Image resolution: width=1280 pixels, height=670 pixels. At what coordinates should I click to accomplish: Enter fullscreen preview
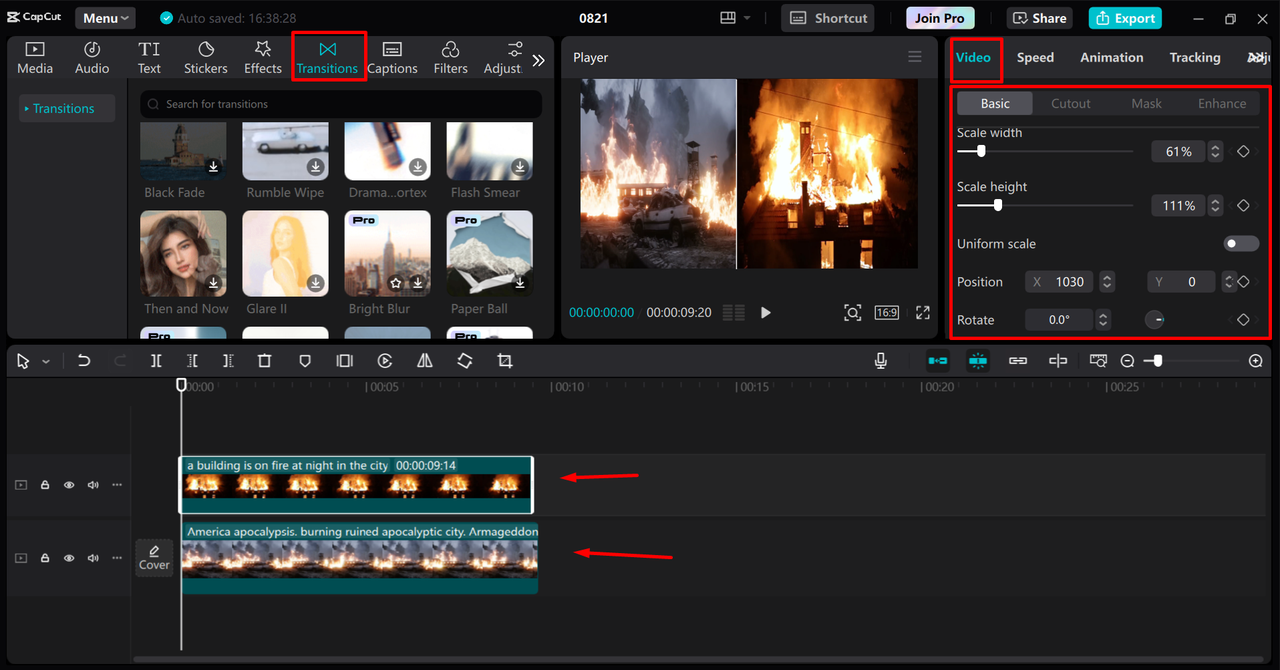[923, 312]
